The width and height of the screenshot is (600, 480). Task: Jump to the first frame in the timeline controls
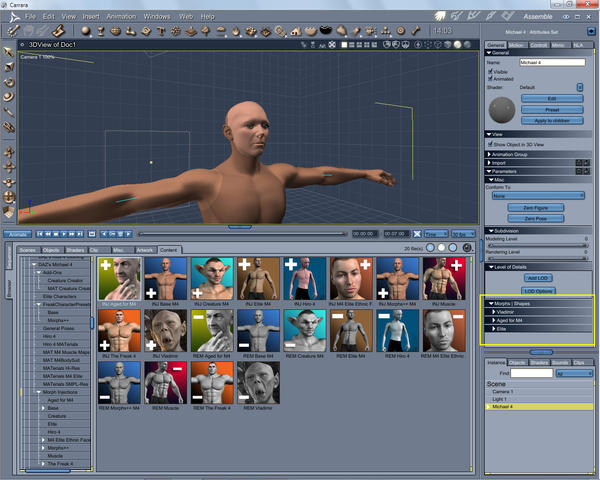pyautogui.click(x=40, y=234)
